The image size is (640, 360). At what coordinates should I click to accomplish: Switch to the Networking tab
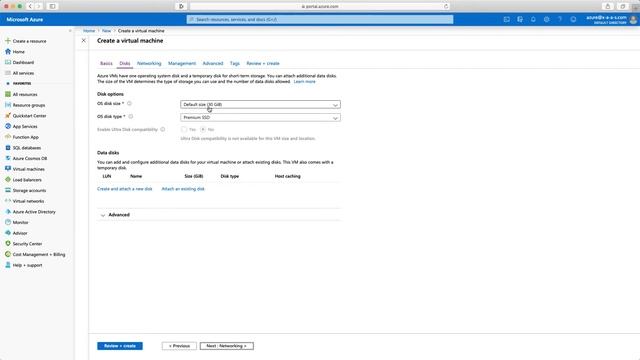click(149, 64)
